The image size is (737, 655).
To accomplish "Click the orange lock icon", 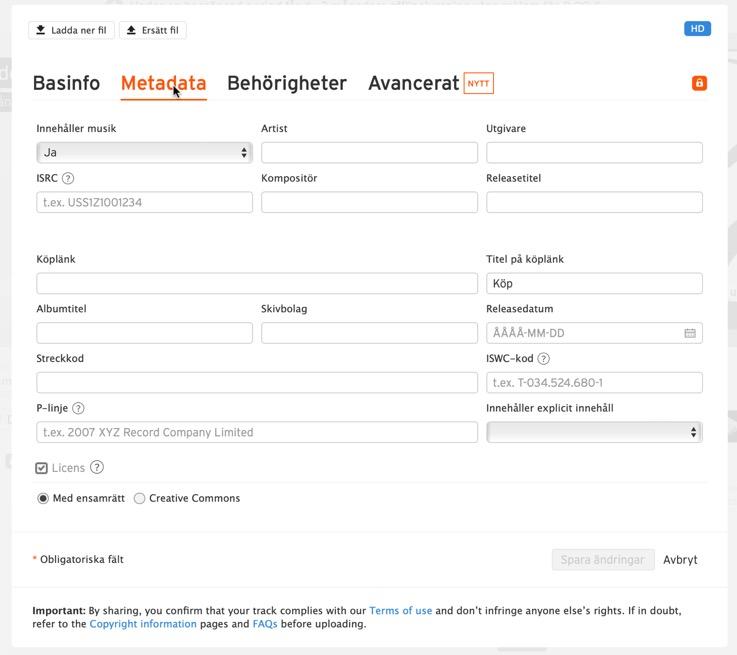I will [699, 83].
